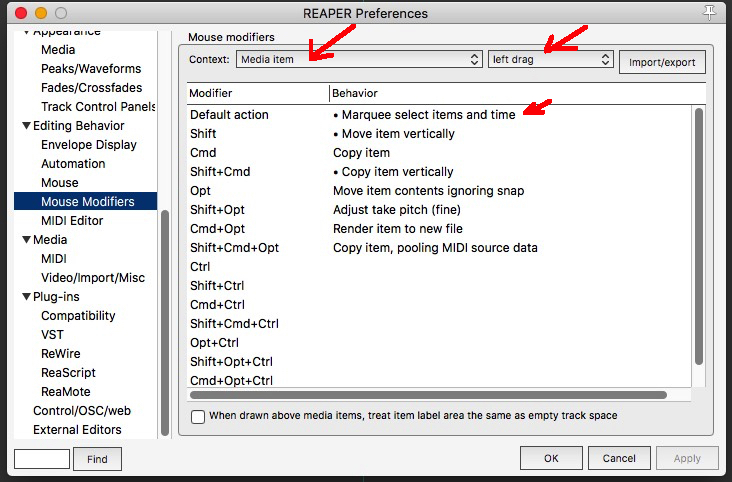The image size is (732, 482).
Task: Confirm with the OK button
Action: (551, 458)
